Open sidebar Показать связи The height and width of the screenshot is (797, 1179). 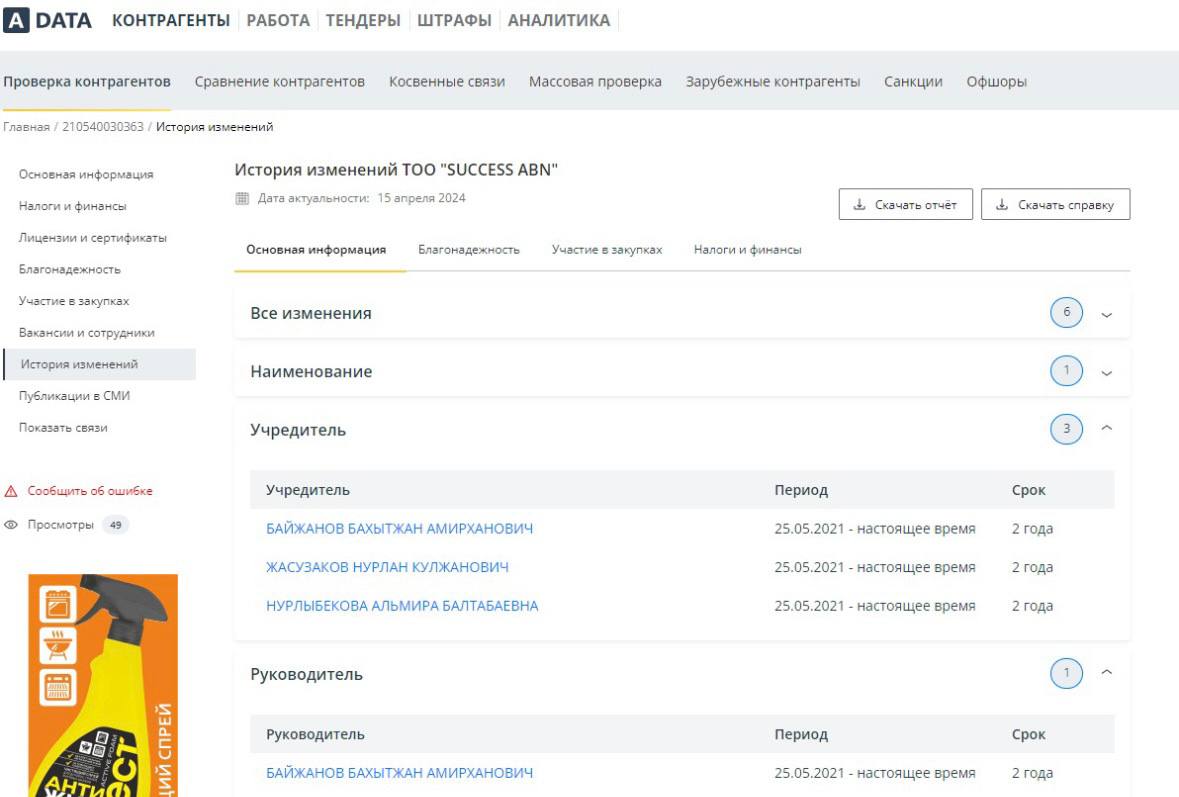(x=63, y=427)
